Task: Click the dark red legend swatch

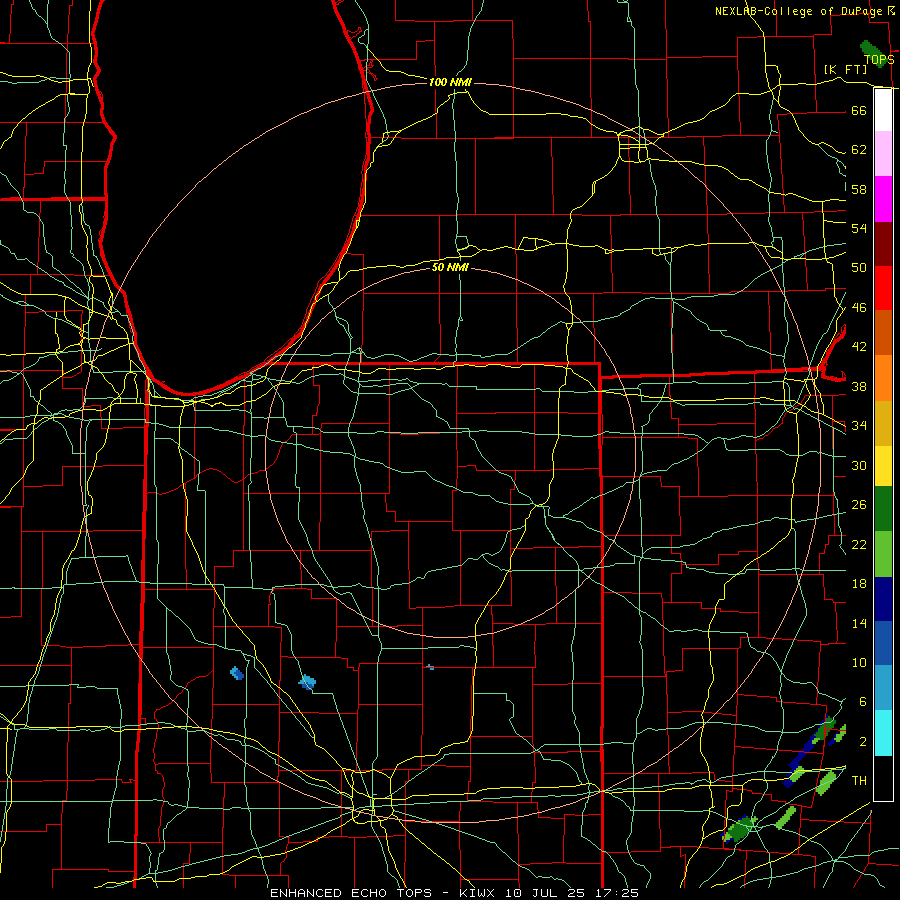Action: pos(883,244)
